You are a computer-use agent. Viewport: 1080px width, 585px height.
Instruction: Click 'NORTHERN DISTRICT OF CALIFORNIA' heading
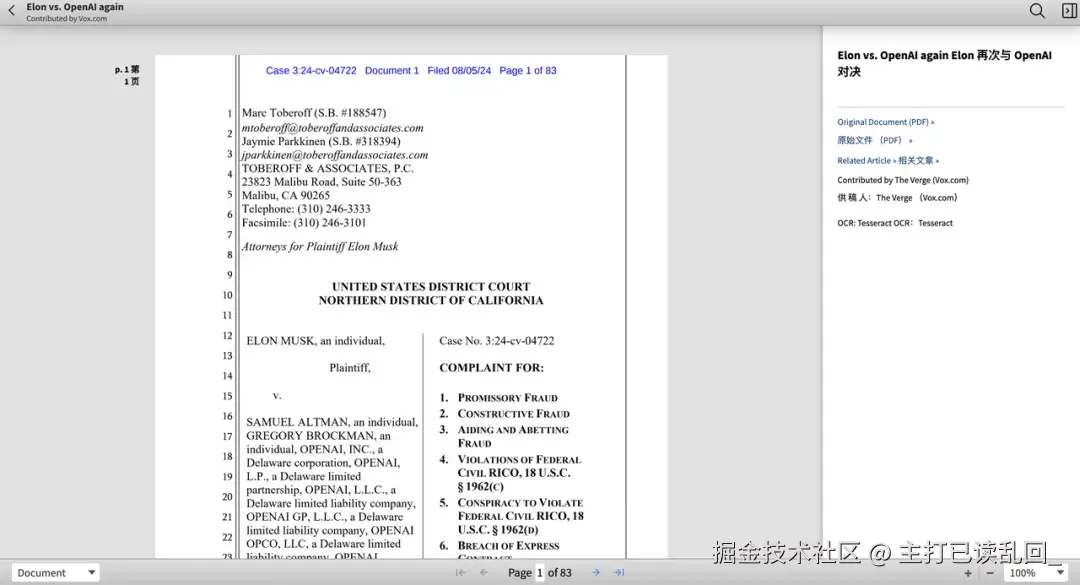point(430,300)
